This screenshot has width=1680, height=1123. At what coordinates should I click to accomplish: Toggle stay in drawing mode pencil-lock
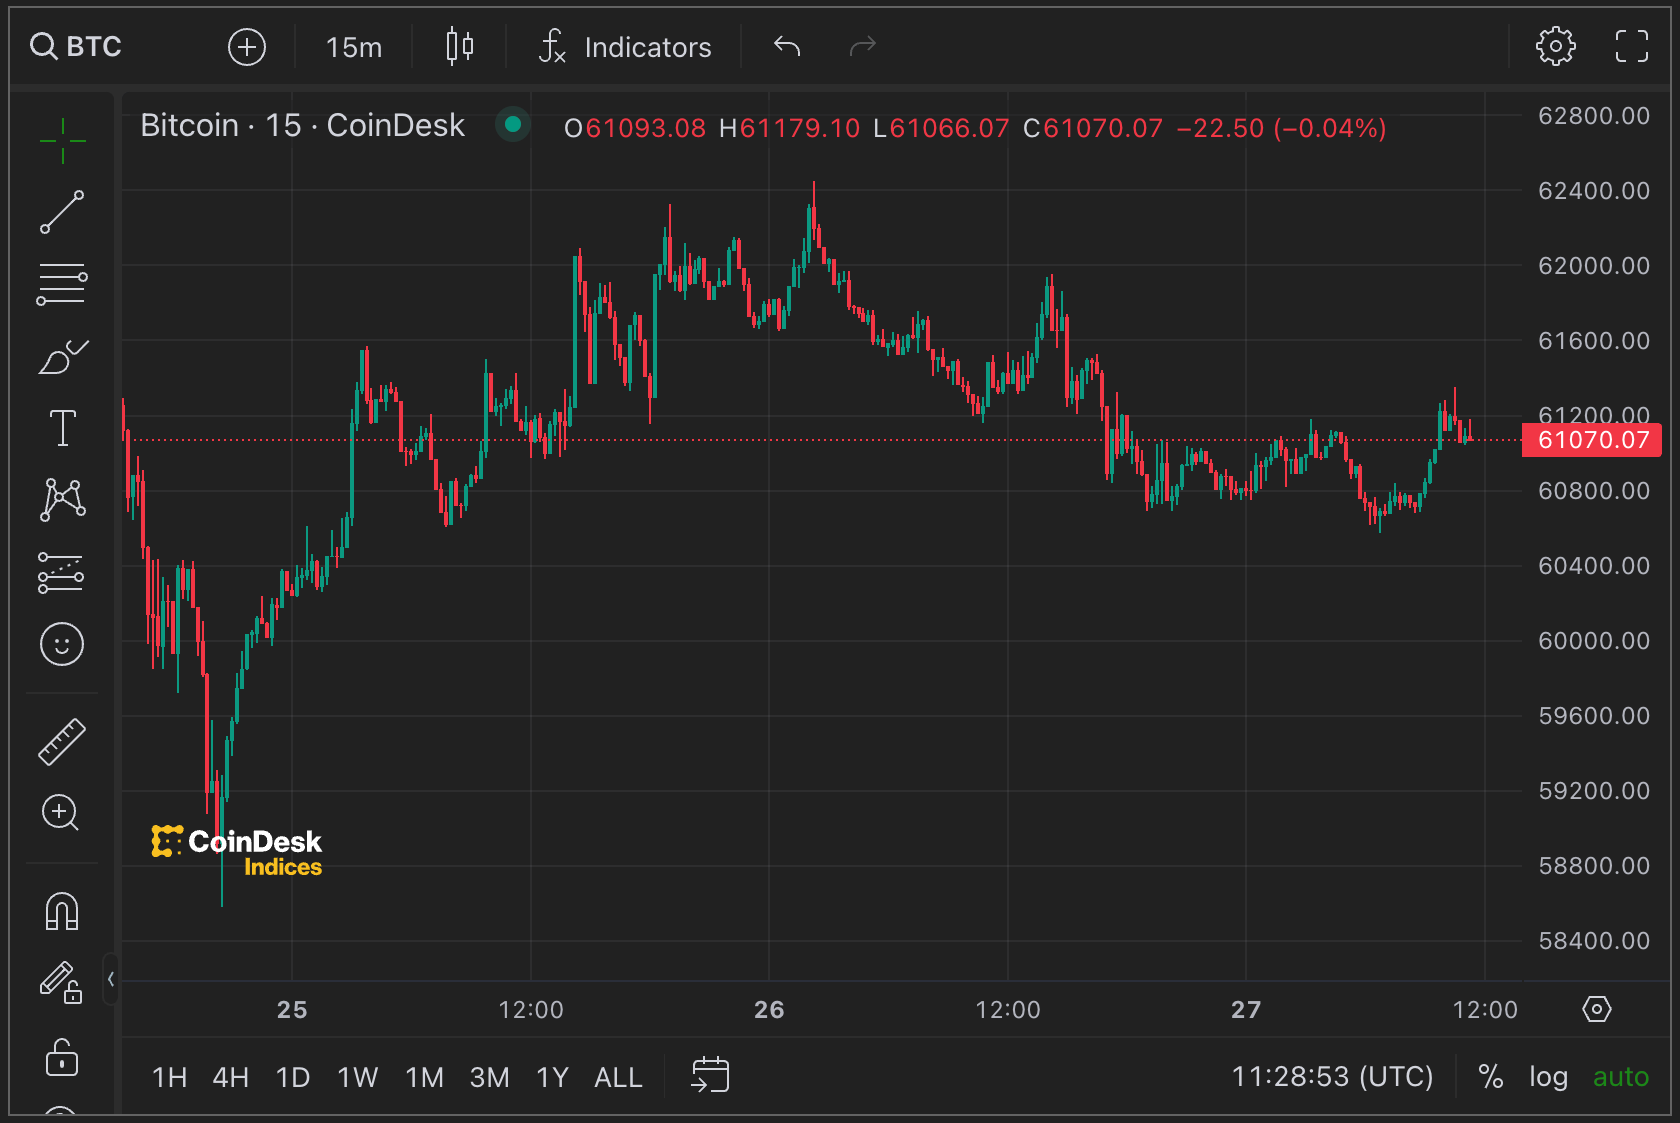[61, 982]
